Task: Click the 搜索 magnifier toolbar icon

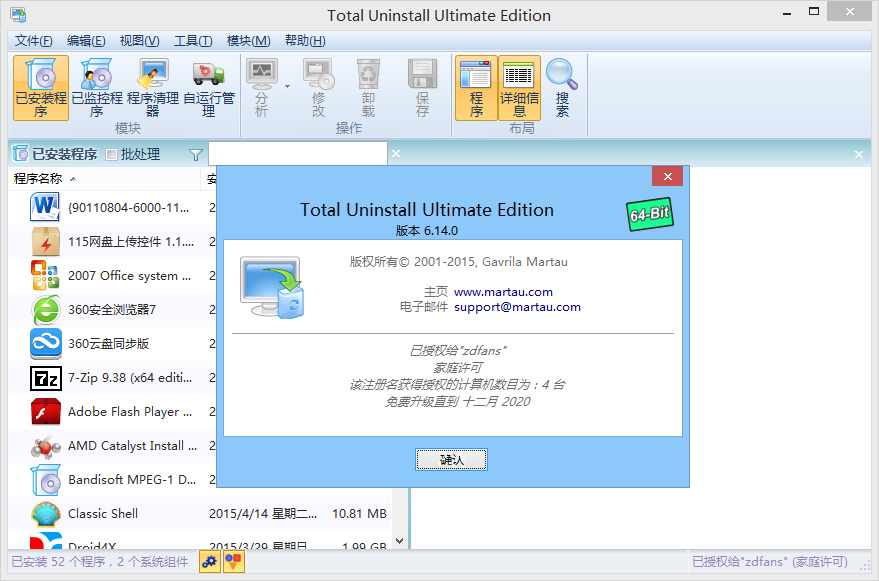Action: pos(561,88)
